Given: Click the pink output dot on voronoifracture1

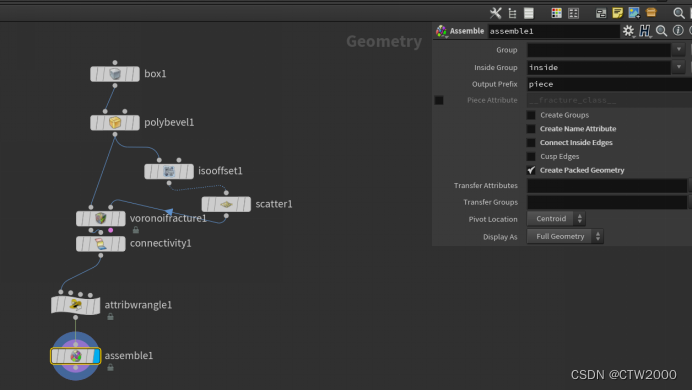Looking at the screenshot, I should coord(110,230).
